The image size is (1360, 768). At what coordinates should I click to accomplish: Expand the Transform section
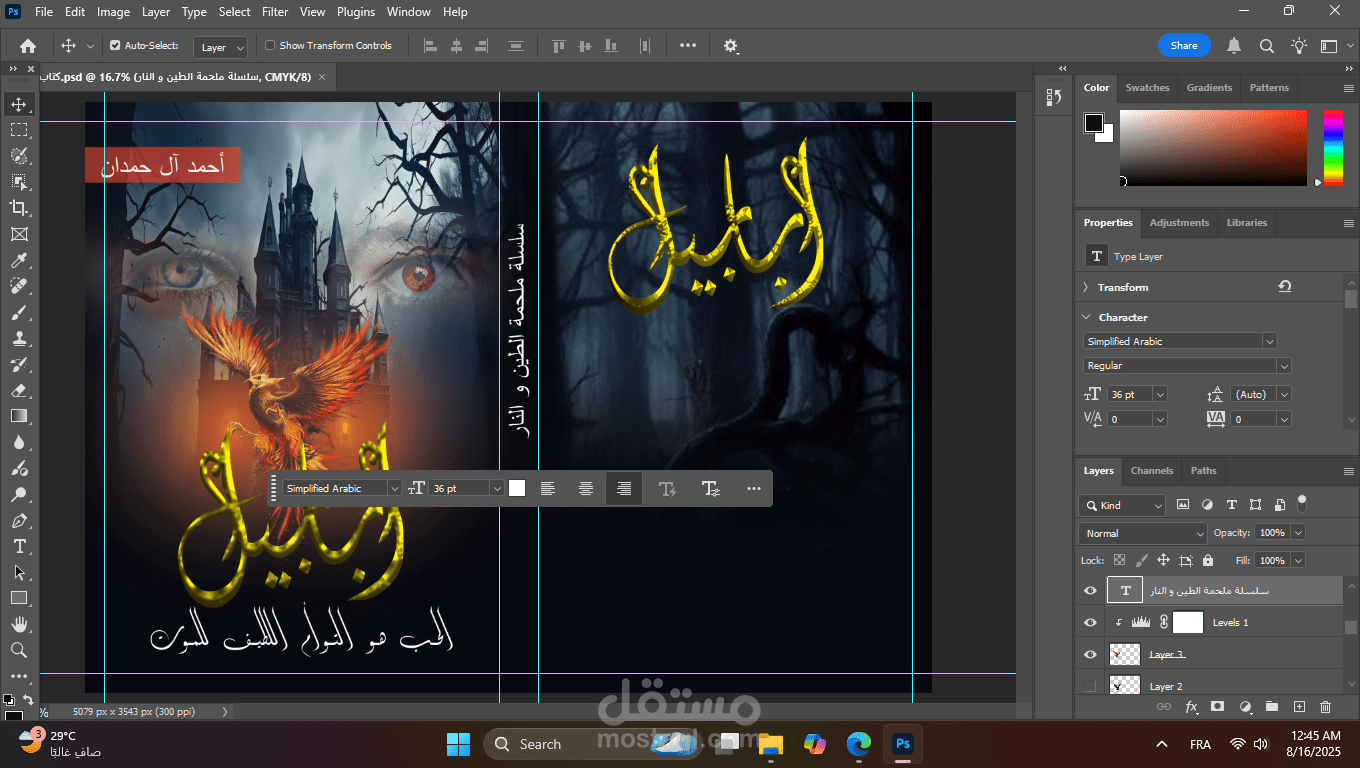click(x=1086, y=287)
